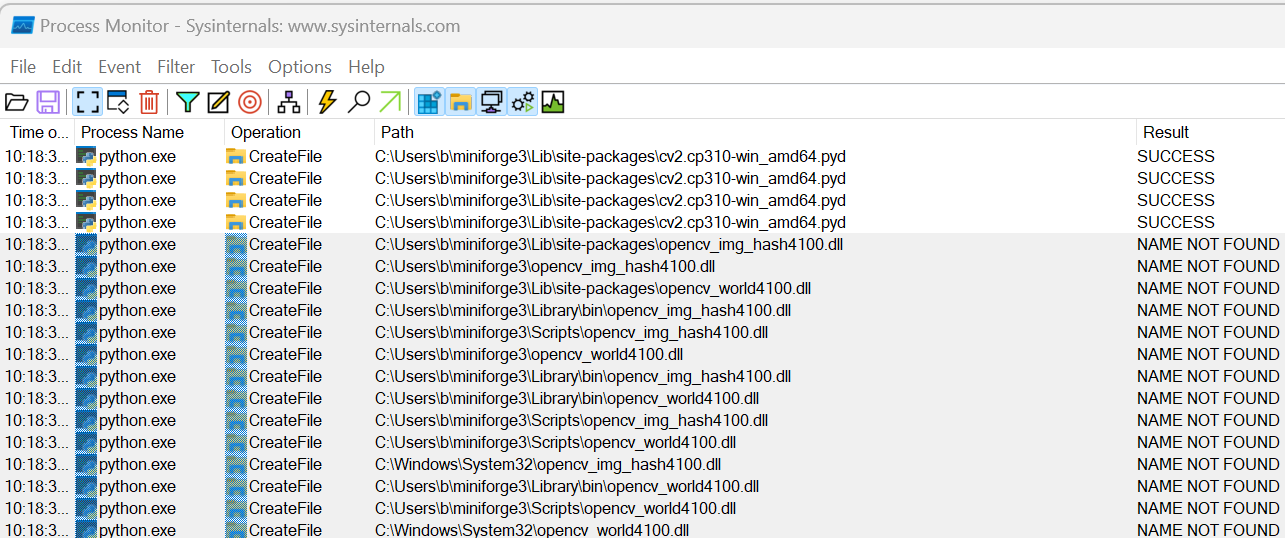
Task: Click python icon in miniforge3\opencv_img_hash4100.dll row
Action: (86, 266)
